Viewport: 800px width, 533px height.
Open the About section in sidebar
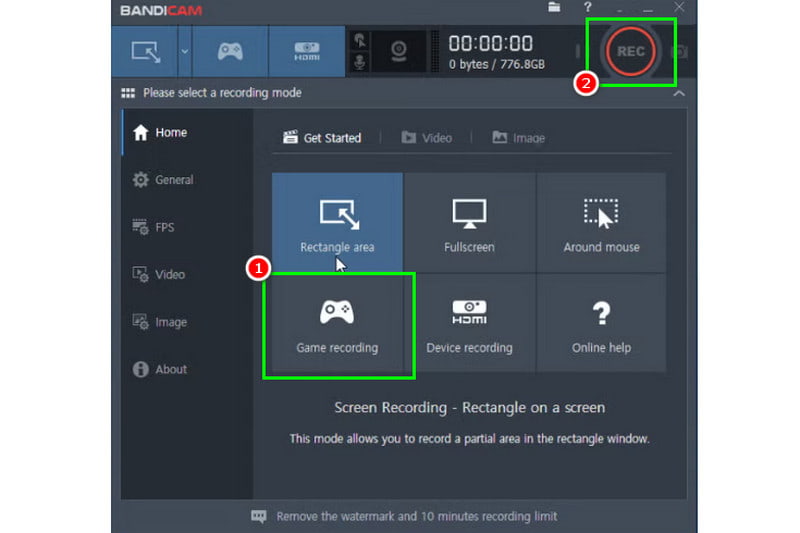(186, 369)
